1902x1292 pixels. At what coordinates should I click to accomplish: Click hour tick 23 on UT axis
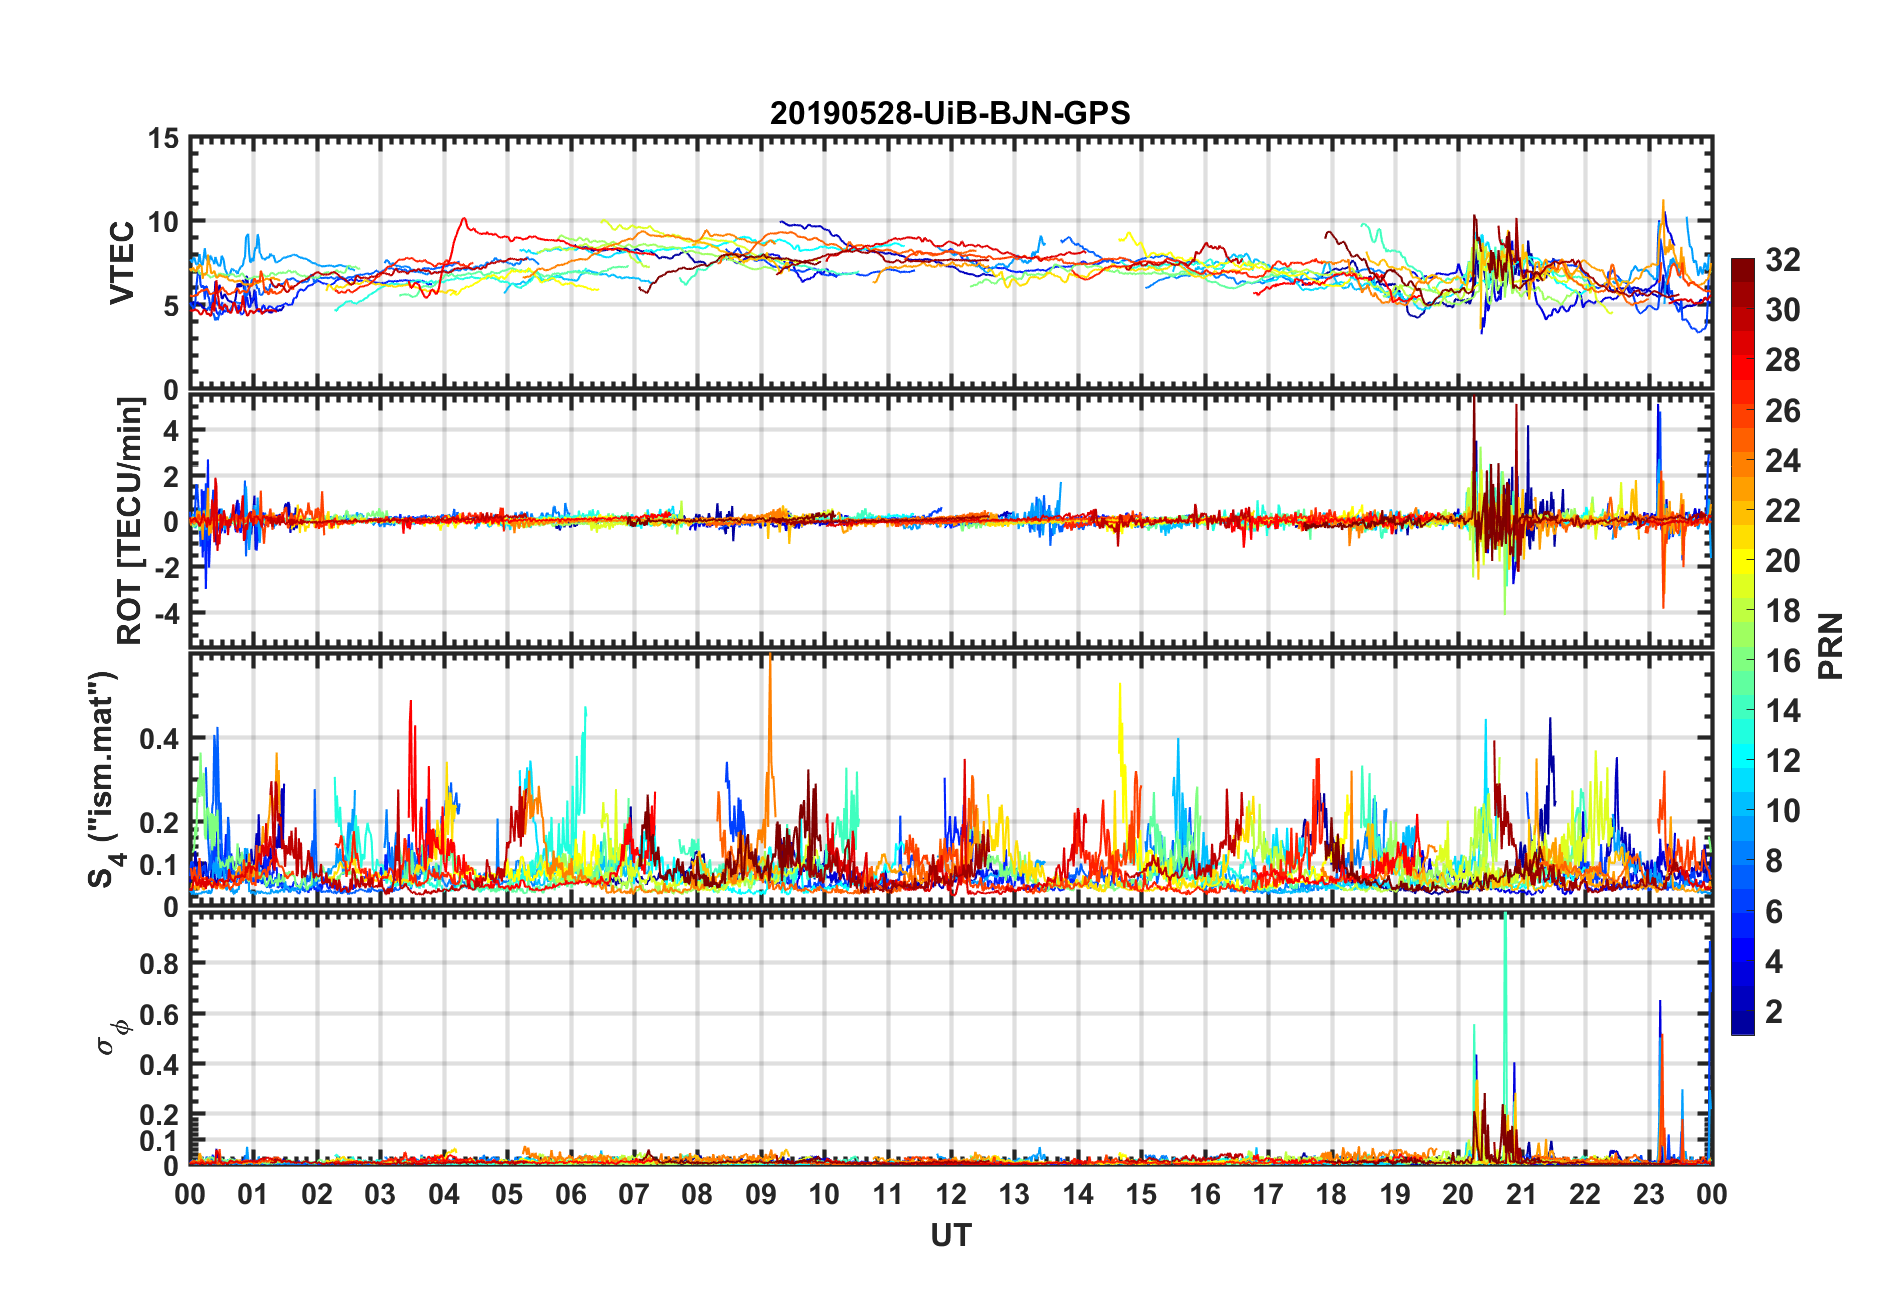coord(1648,1194)
